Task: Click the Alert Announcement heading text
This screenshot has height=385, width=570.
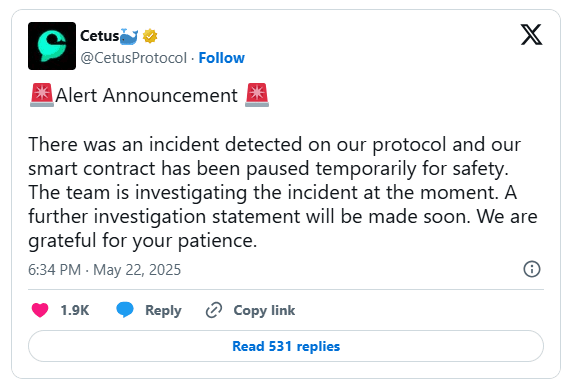Action: click(146, 96)
